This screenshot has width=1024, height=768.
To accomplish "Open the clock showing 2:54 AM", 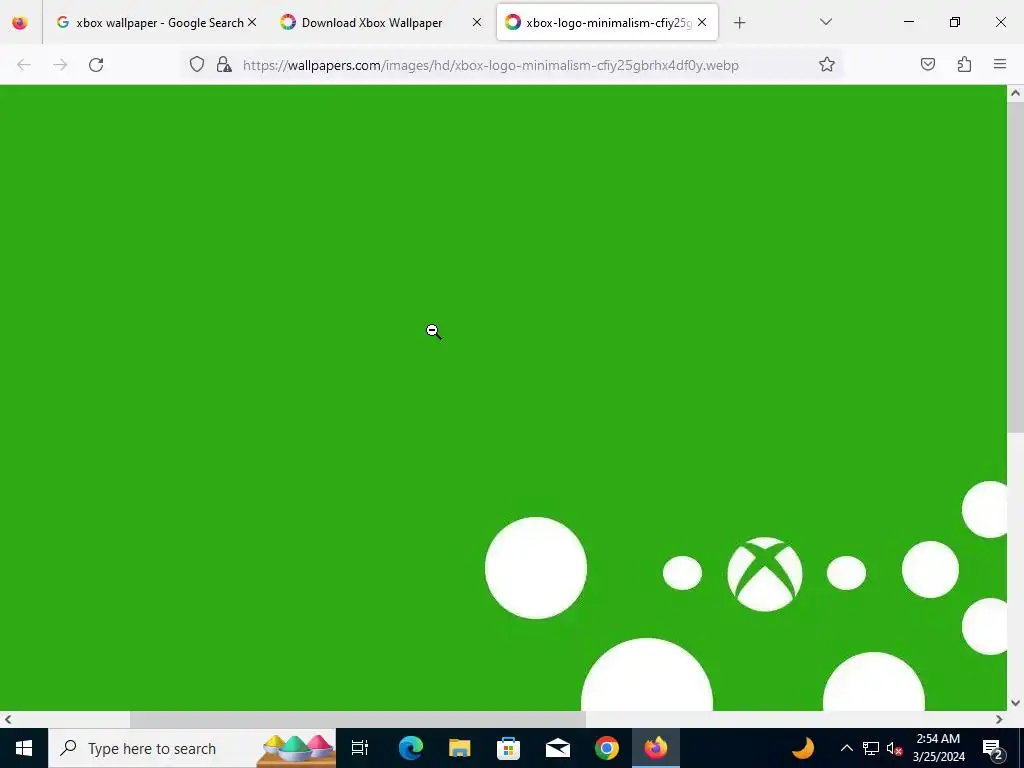I will [x=938, y=748].
